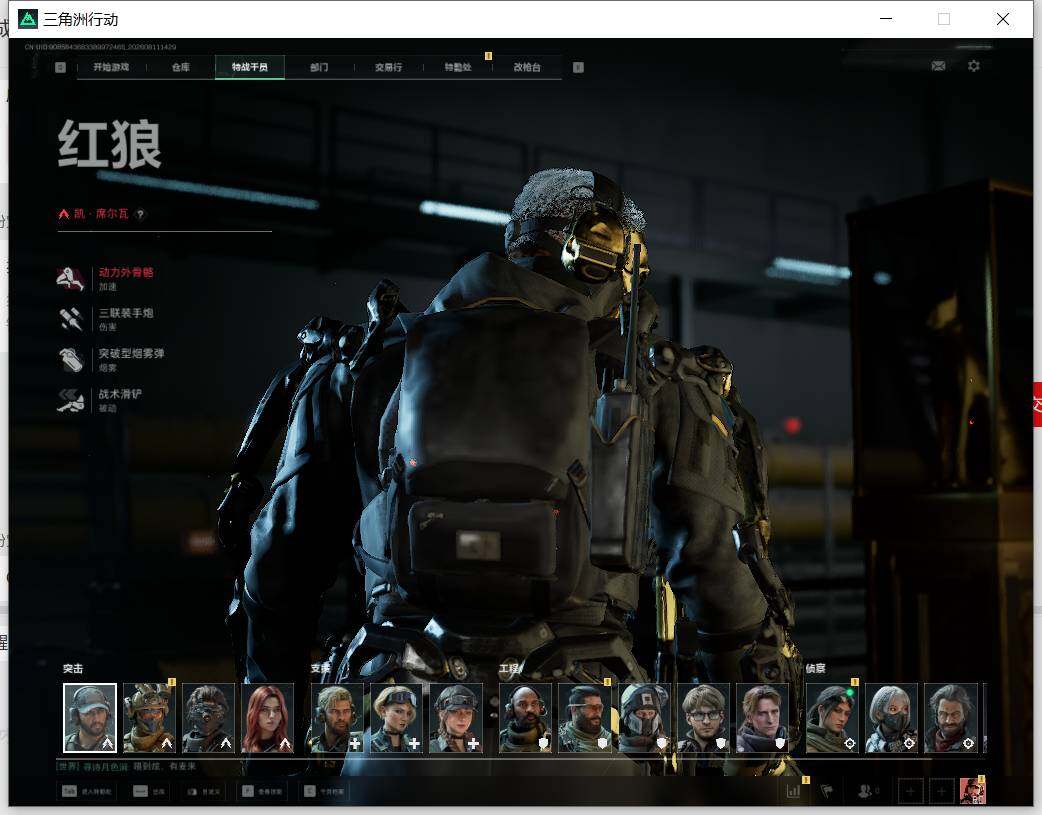The height and width of the screenshot is (815, 1042).
Task: Switch to the 改枪台 tab
Action: click(527, 67)
